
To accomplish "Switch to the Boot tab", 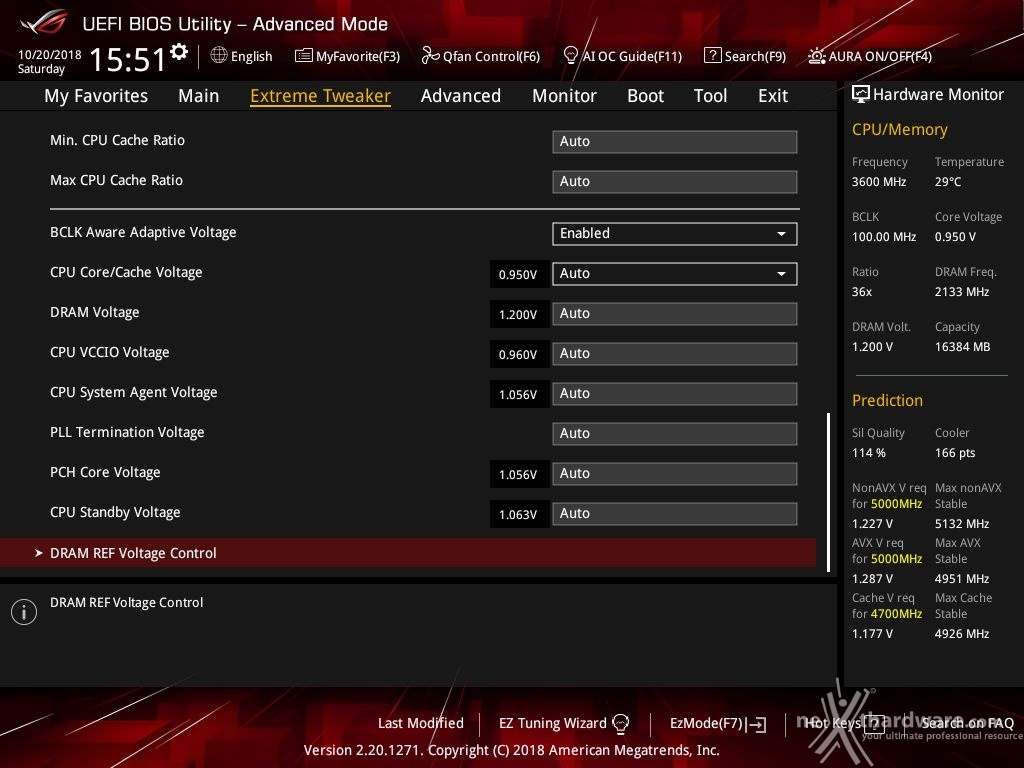I will (645, 96).
